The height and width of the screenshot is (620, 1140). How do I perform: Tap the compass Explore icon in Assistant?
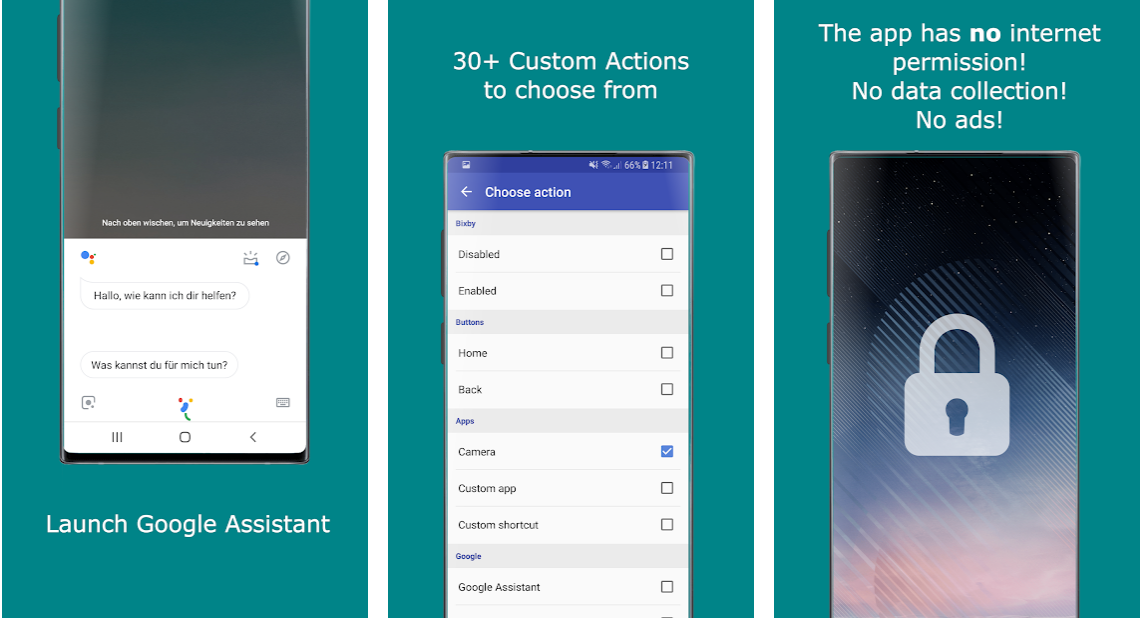(283, 258)
